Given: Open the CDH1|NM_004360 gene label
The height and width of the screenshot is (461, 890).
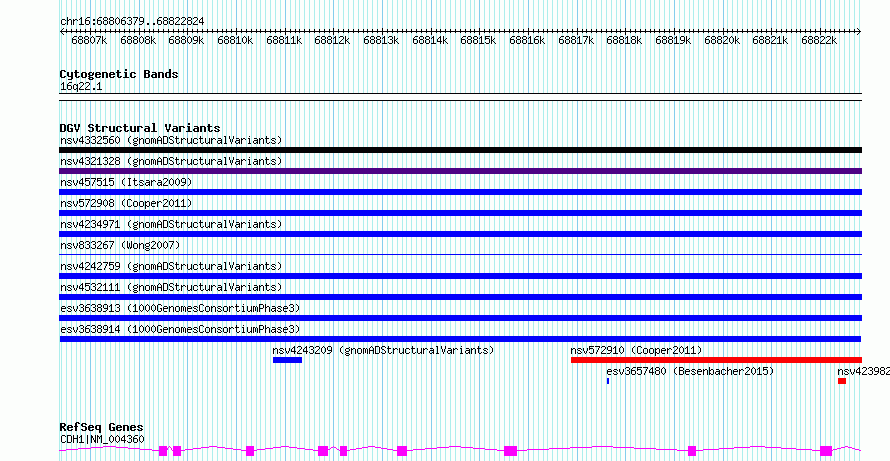Looking at the screenshot, I should click(102, 439).
